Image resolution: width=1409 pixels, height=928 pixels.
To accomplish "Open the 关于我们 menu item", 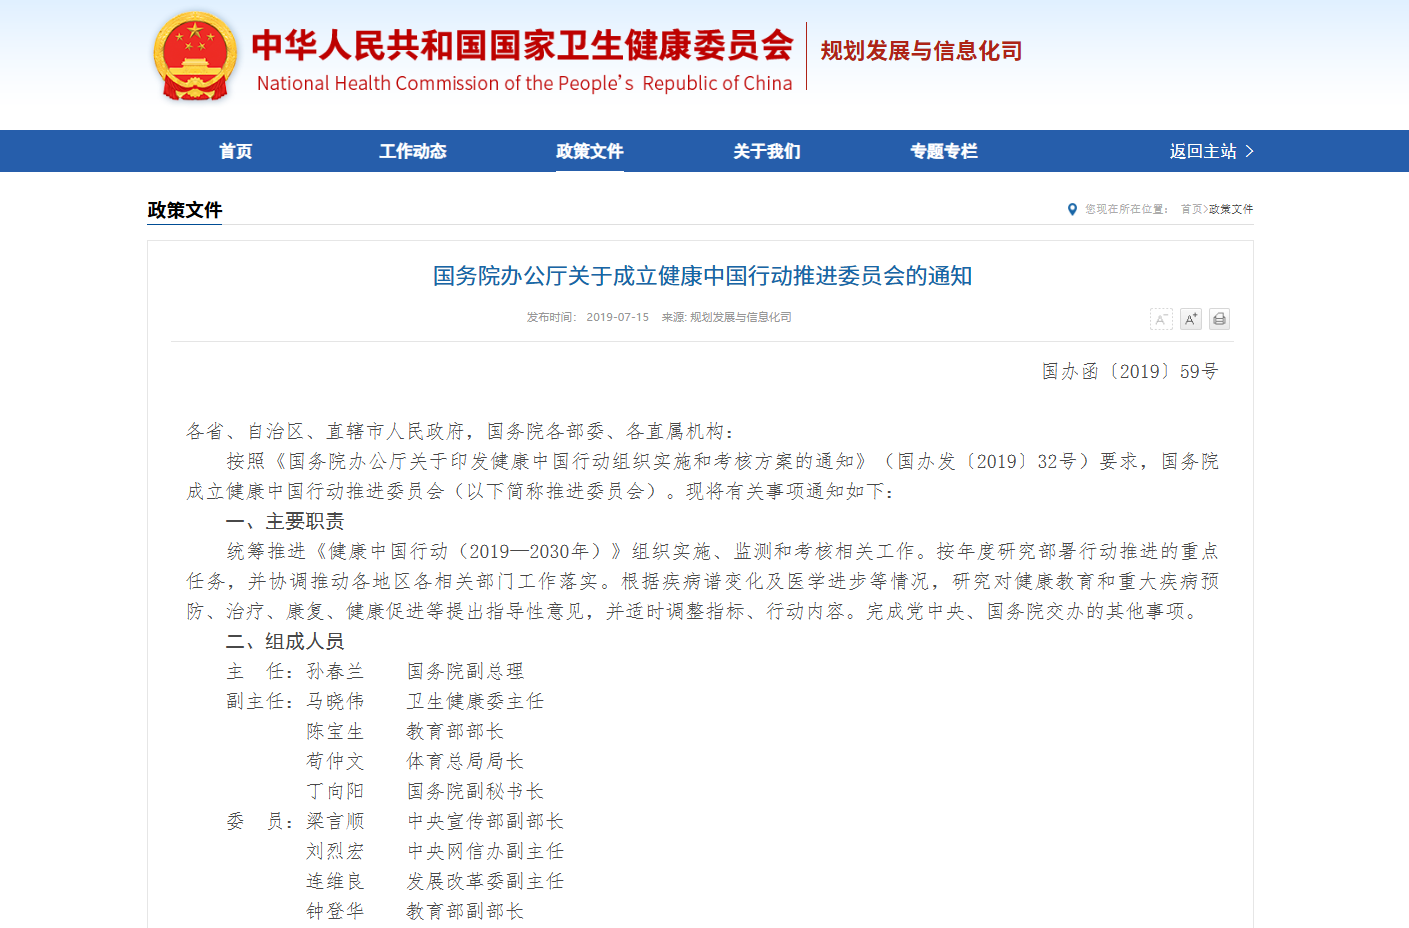I will coord(766,151).
